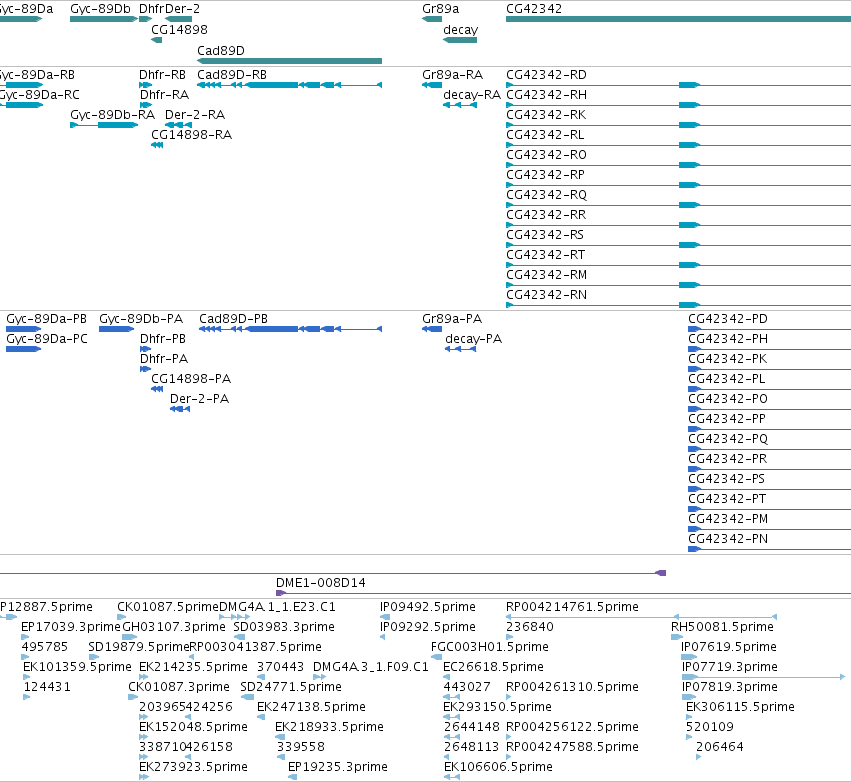The height and width of the screenshot is (782, 851).
Task: Open the CG42342-RT transcript label
Action: (x=545, y=255)
